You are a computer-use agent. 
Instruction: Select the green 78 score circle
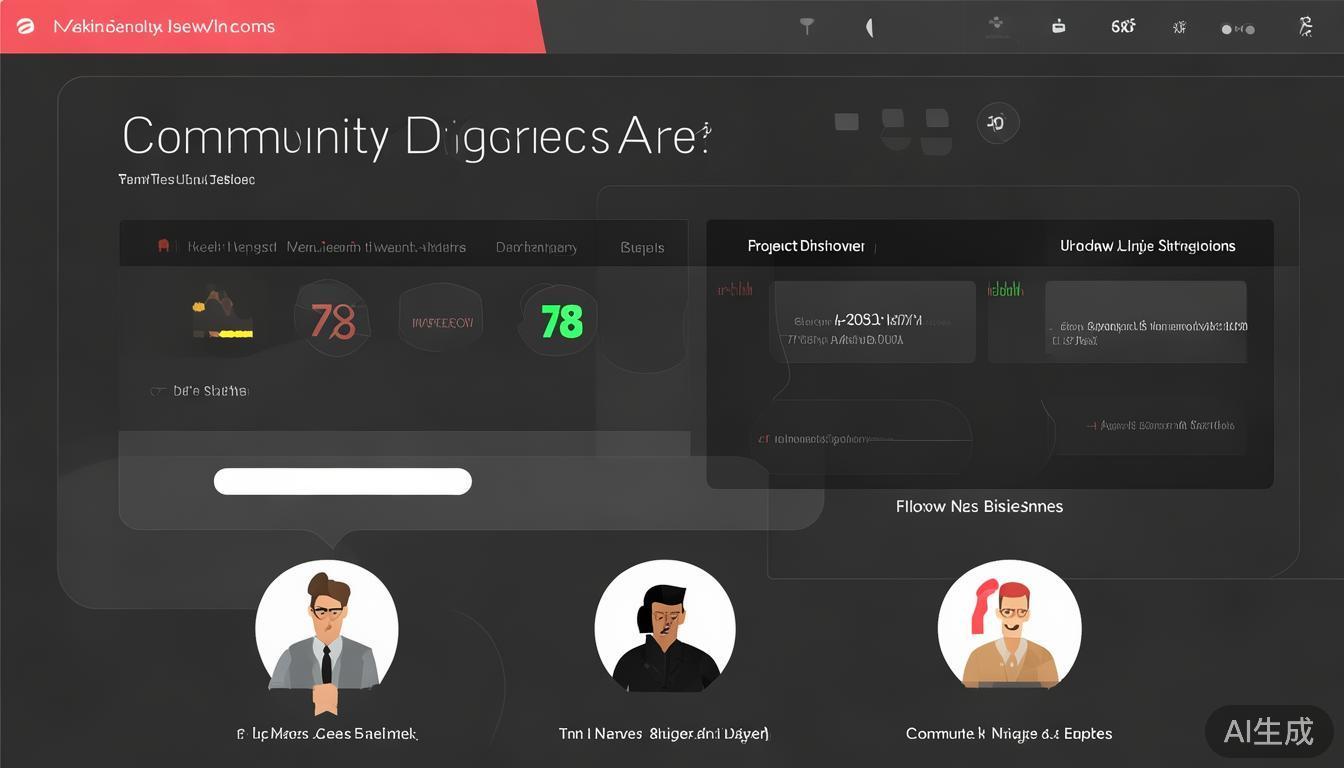pos(561,321)
